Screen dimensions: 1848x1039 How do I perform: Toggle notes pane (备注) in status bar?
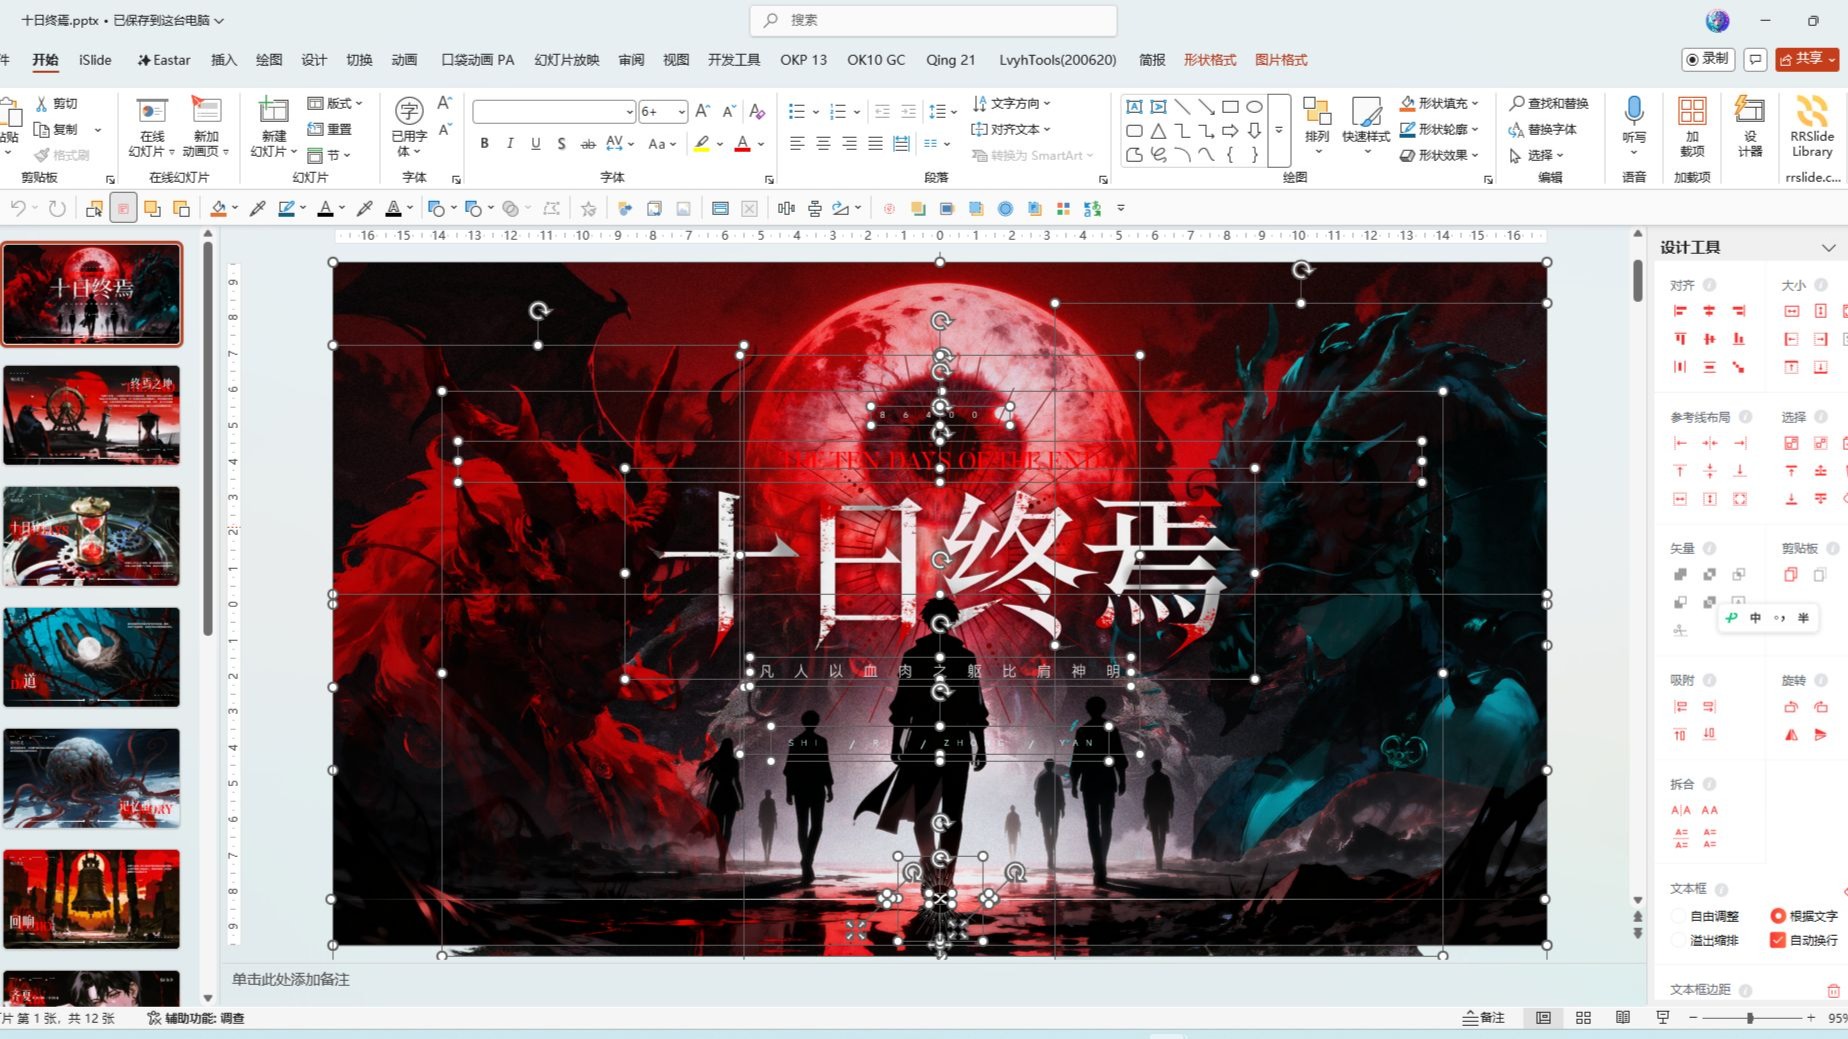coord(1484,1018)
